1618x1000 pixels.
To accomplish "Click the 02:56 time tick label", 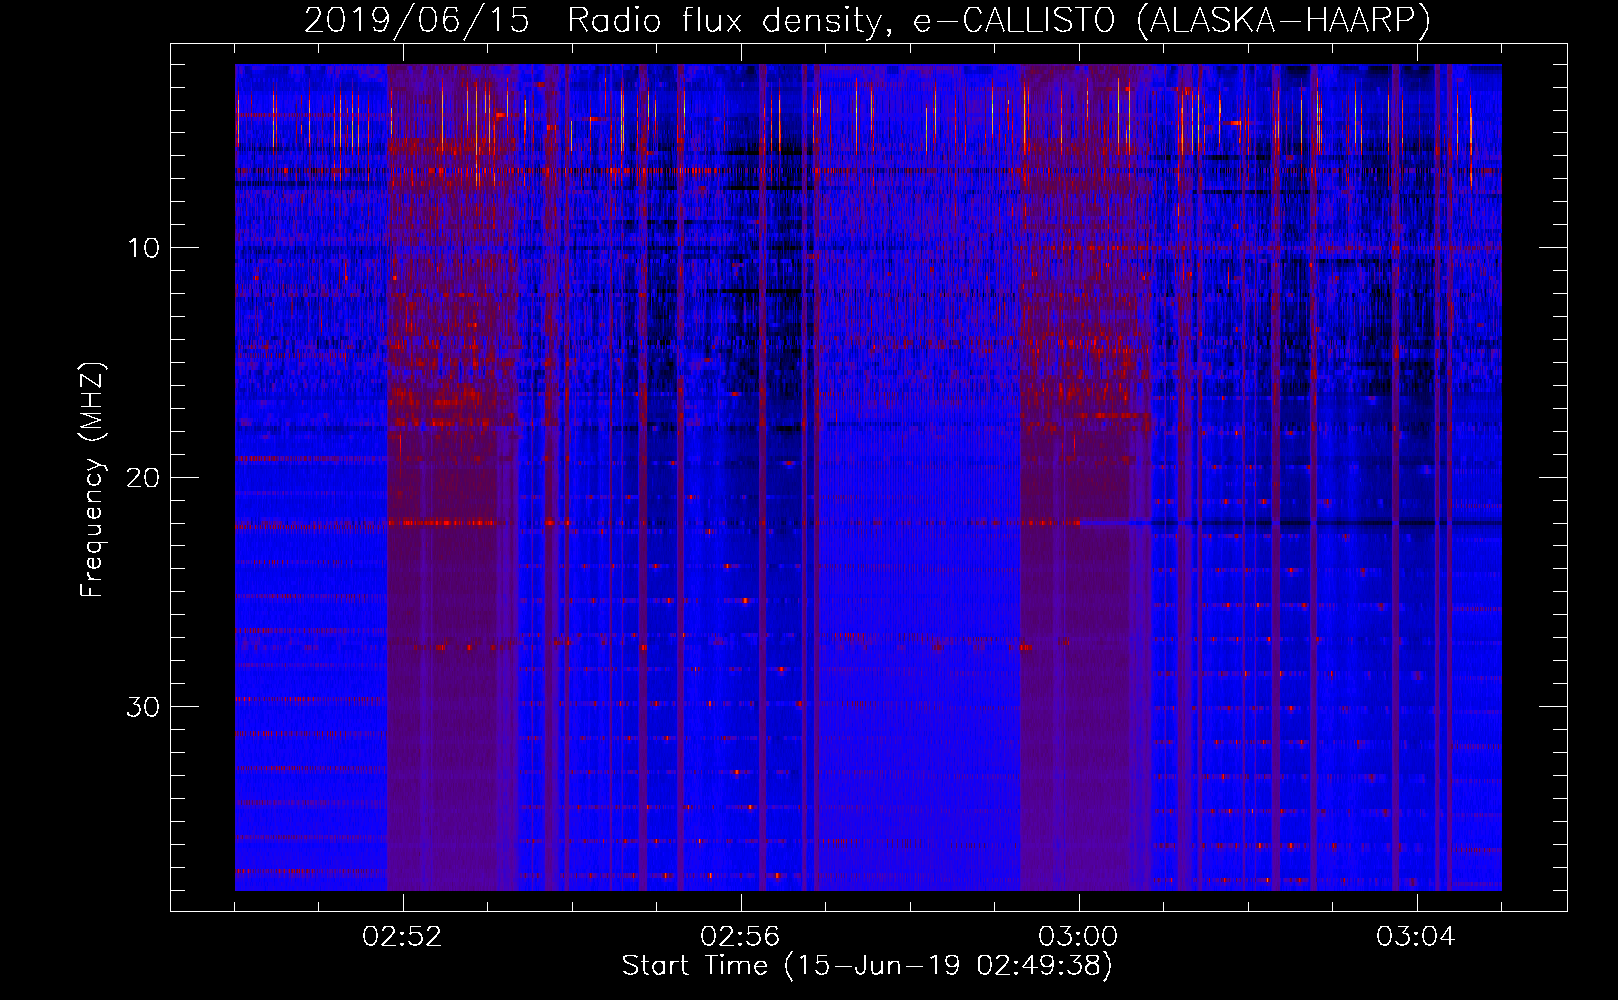I will pyautogui.click(x=740, y=937).
